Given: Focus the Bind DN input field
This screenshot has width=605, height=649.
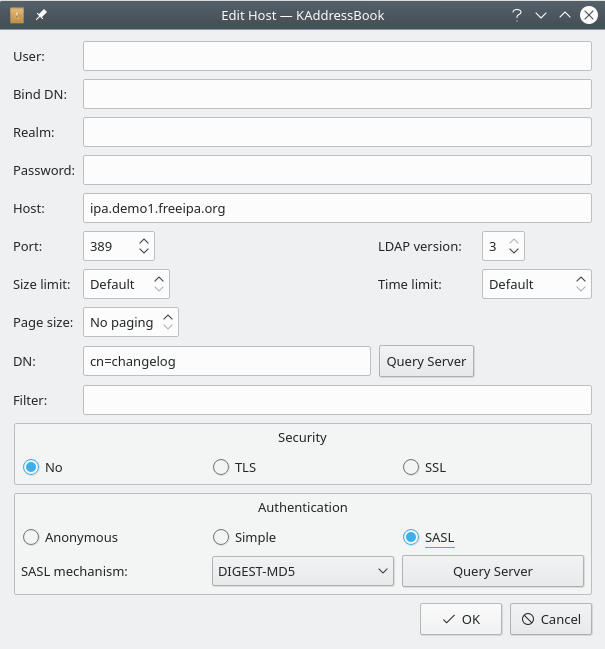Looking at the screenshot, I should pos(337,94).
